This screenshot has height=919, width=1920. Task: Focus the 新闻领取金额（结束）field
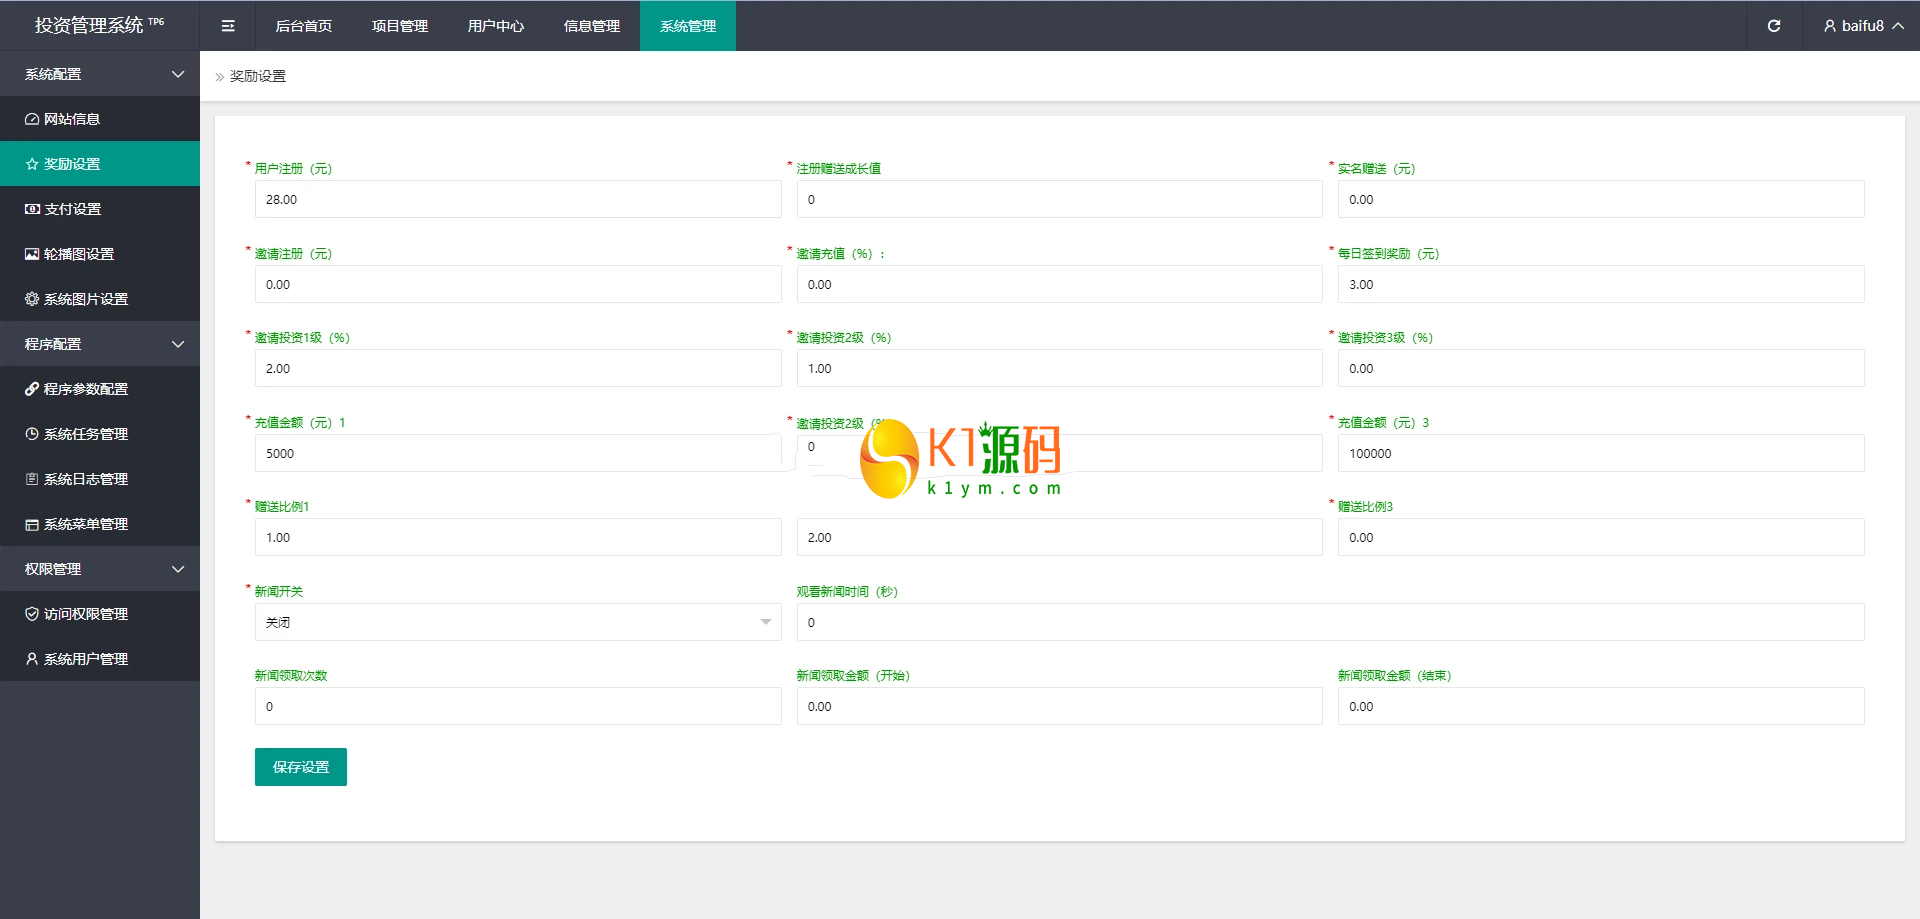[1601, 706]
